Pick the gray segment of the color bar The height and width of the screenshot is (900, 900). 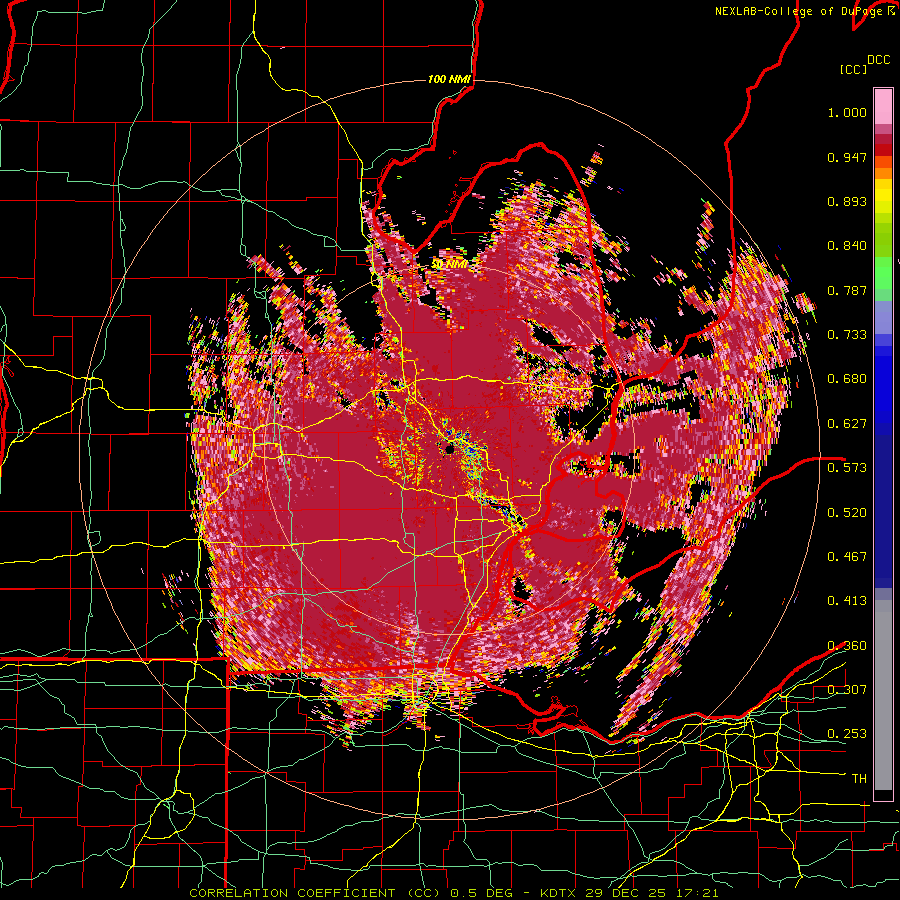coord(883,695)
